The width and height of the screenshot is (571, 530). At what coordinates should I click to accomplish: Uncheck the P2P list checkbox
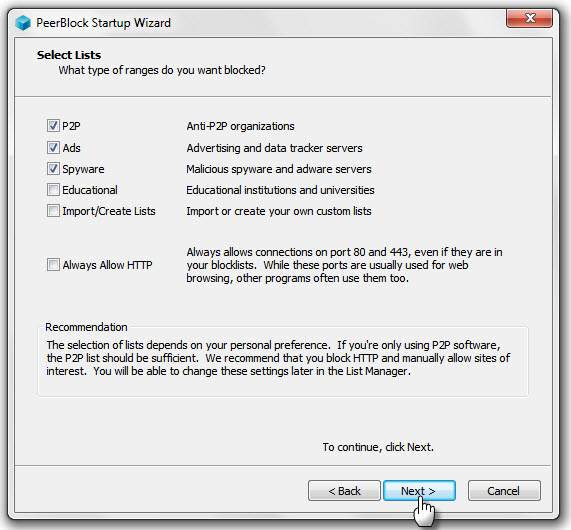[53, 126]
